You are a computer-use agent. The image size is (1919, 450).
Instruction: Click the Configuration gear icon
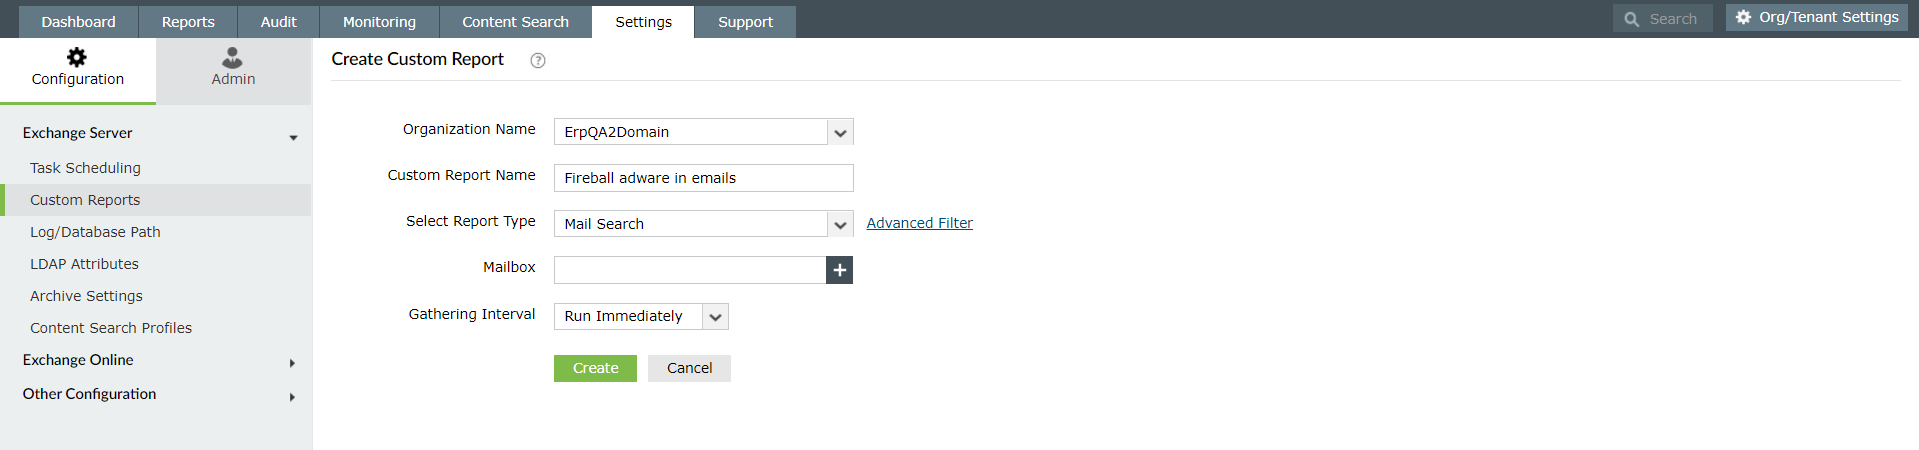77,57
